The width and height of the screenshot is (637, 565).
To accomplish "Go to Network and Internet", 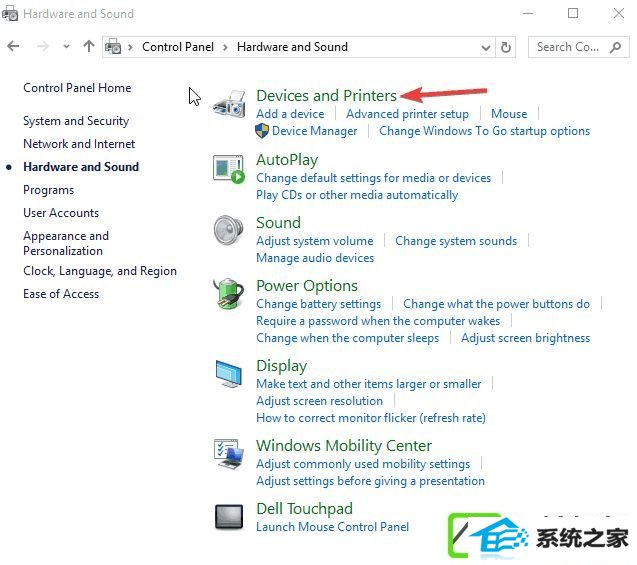I will 79,144.
